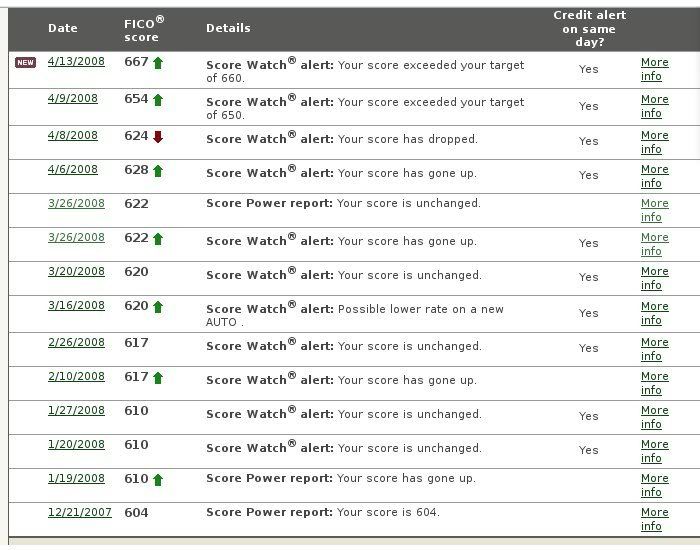Open More info for the 4/13/2008 row
The image size is (700, 550).
click(x=654, y=69)
